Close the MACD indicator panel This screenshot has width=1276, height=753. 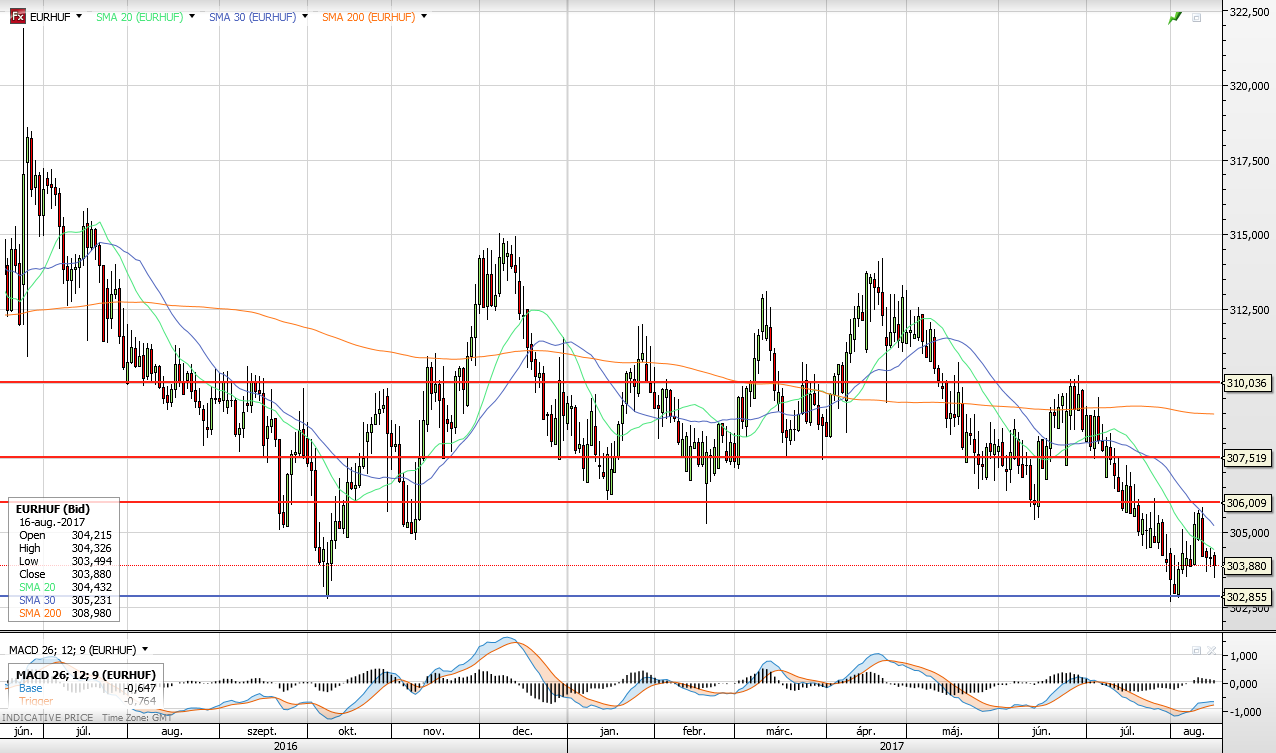pyautogui.click(x=1212, y=650)
